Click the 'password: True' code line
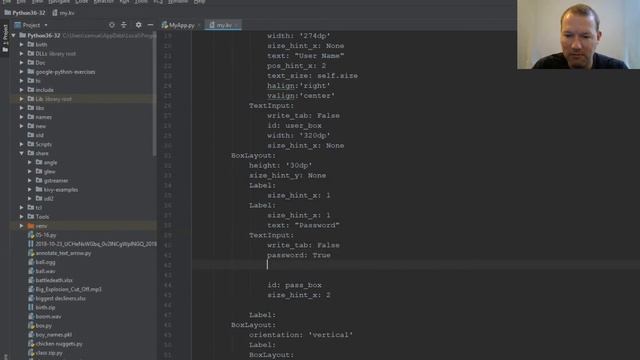 point(299,255)
